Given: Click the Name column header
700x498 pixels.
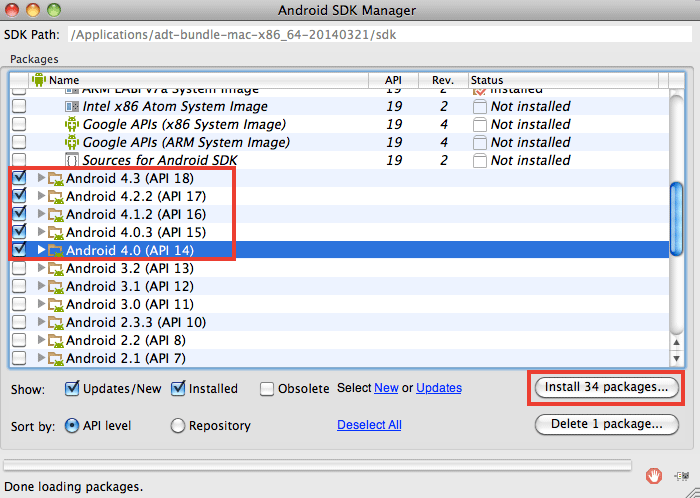Looking at the screenshot, I should (199, 80).
